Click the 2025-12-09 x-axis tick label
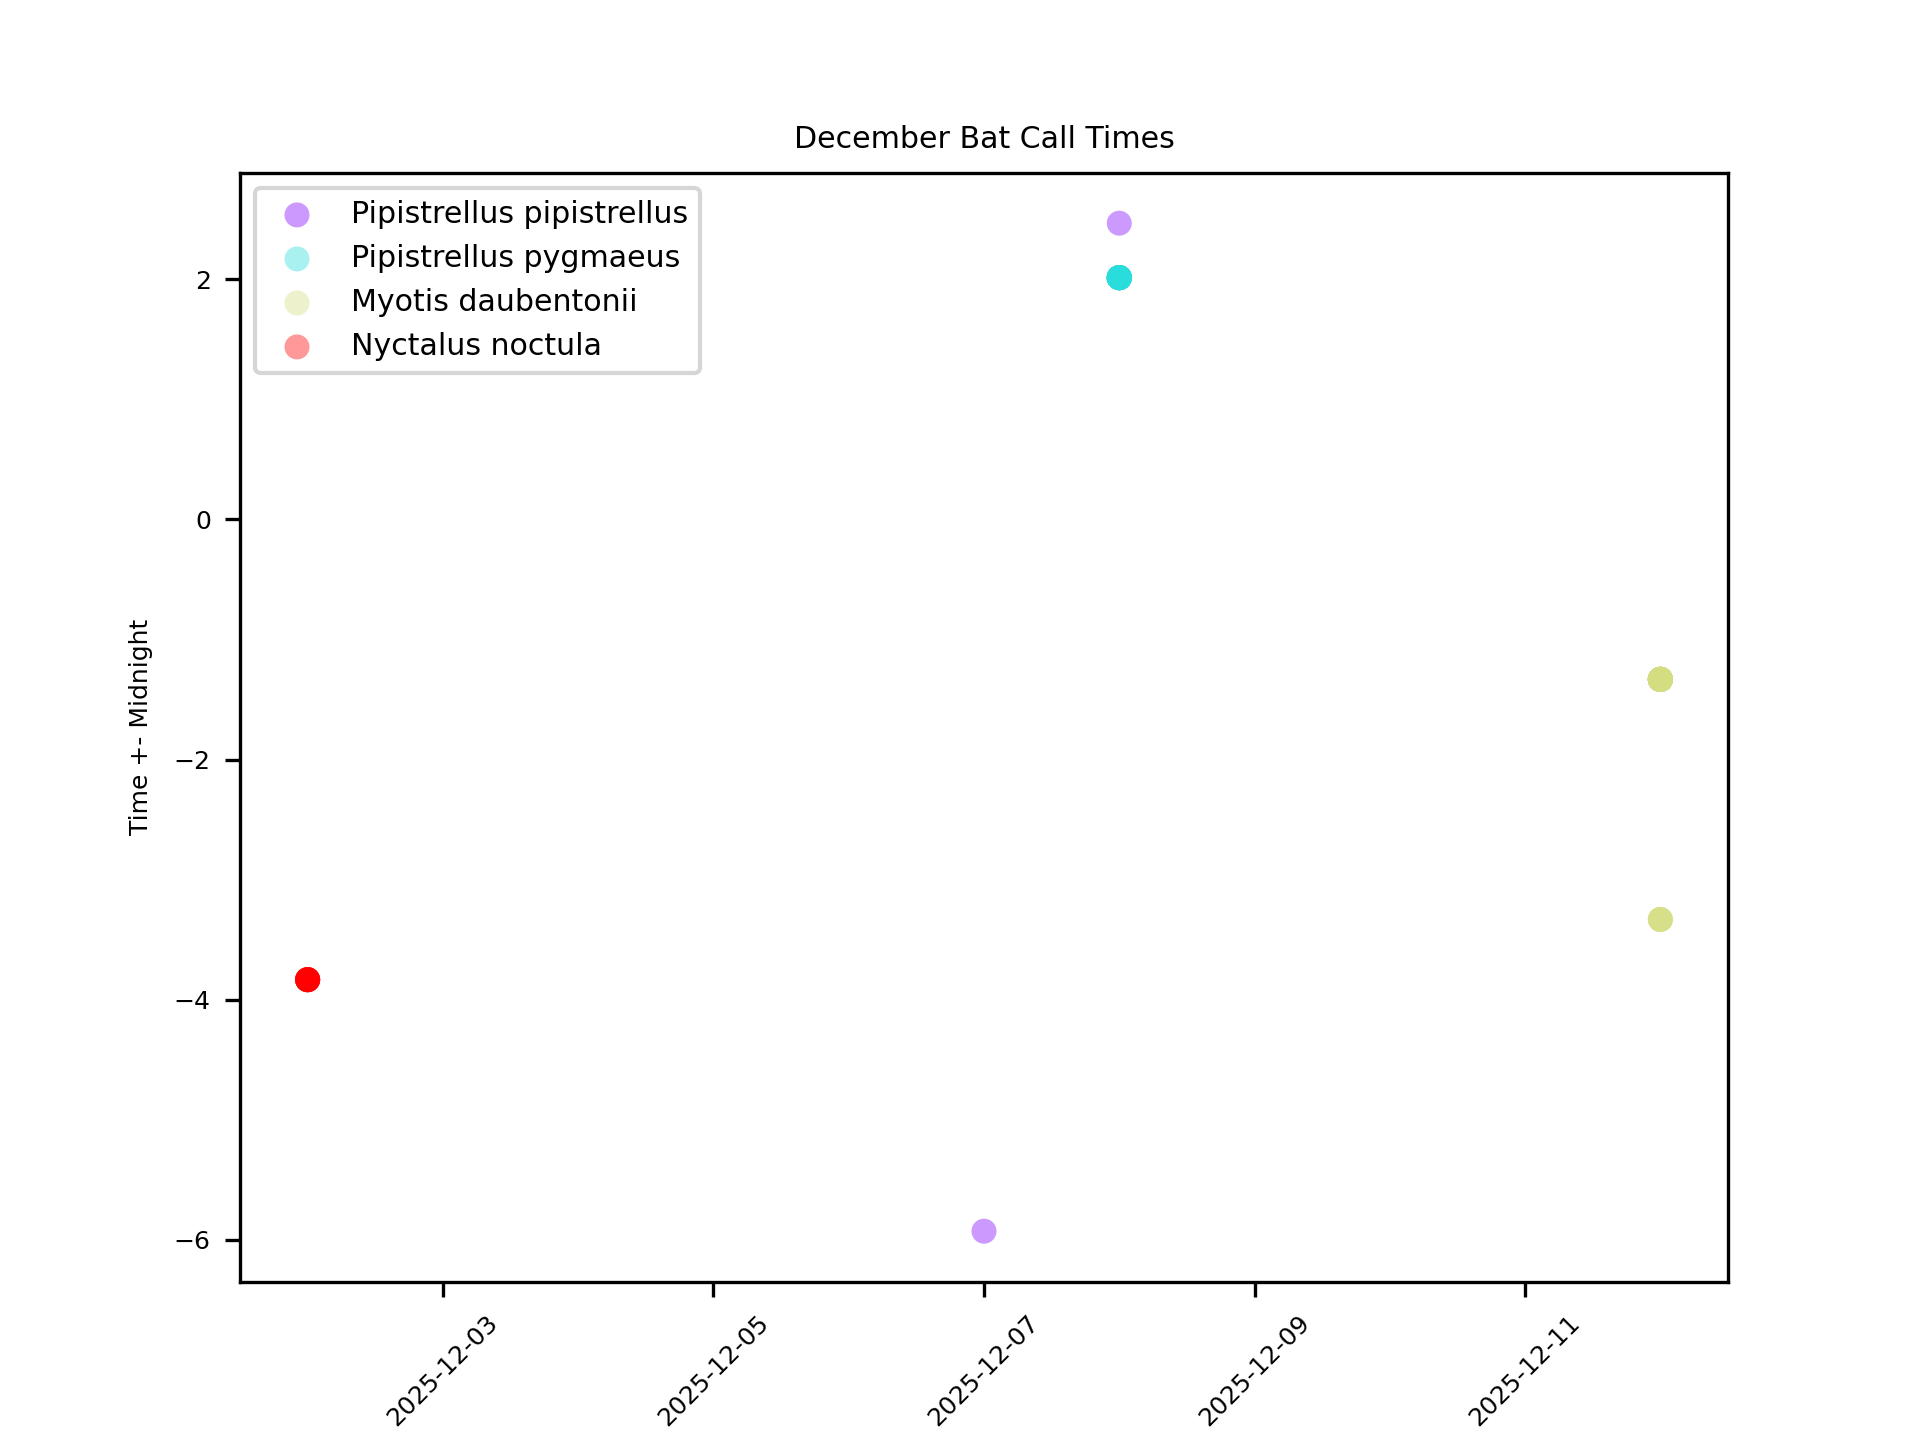The height and width of the screenshot is (1440, 1920). [1253, 1372]
